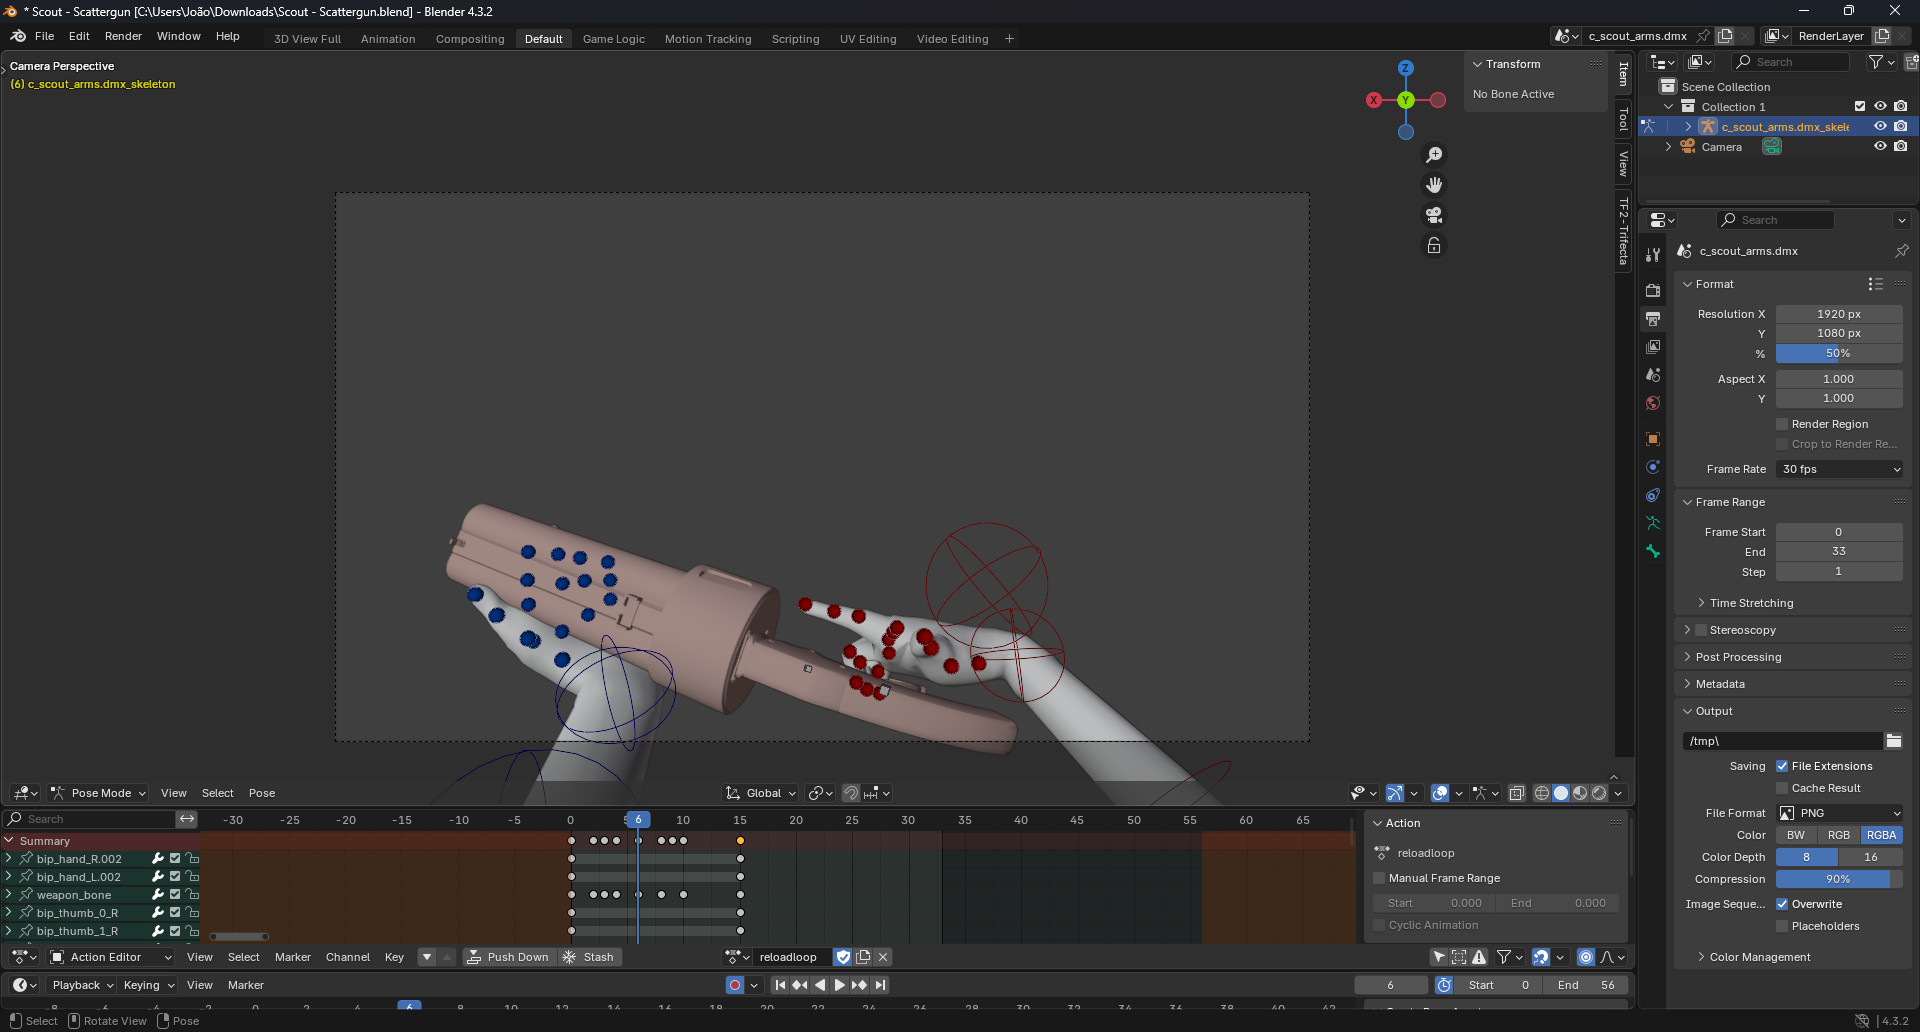This screenshot has height=1032, width=1920.
Task: Switch to the UV Editing workspace tab
Action: [x=866, y=38]
